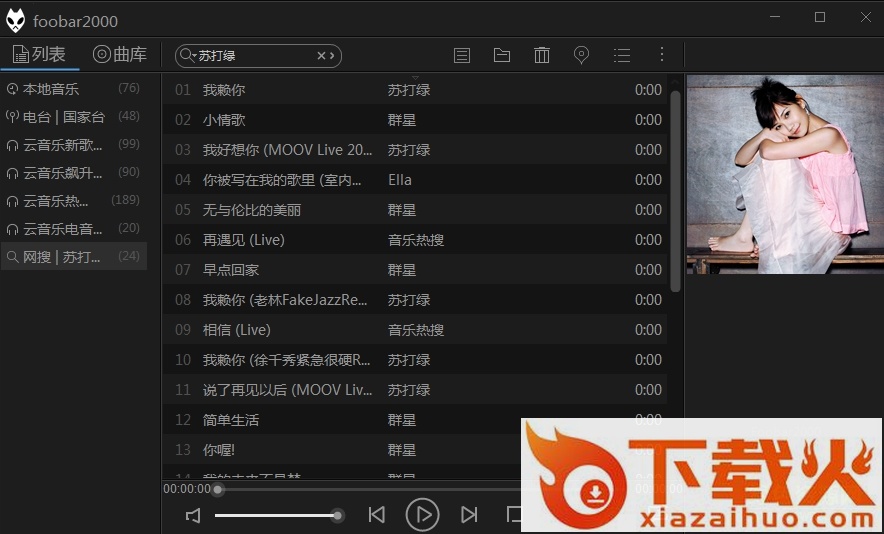Screen dimensions: 884x534
Task: Click the magnifier icon beside 网搜
Action: click(12, 257)
